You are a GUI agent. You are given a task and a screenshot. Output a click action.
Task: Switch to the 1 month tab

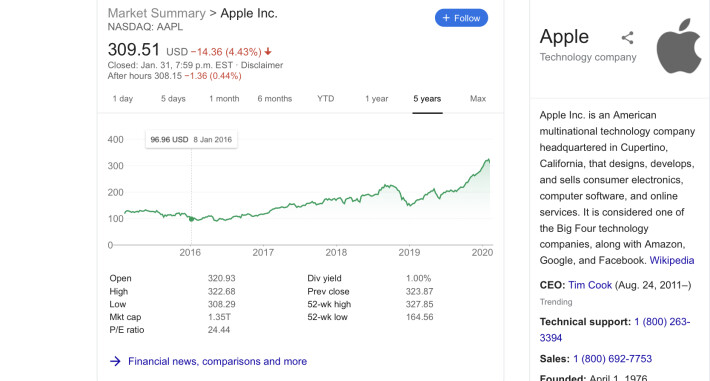(224, 99)
